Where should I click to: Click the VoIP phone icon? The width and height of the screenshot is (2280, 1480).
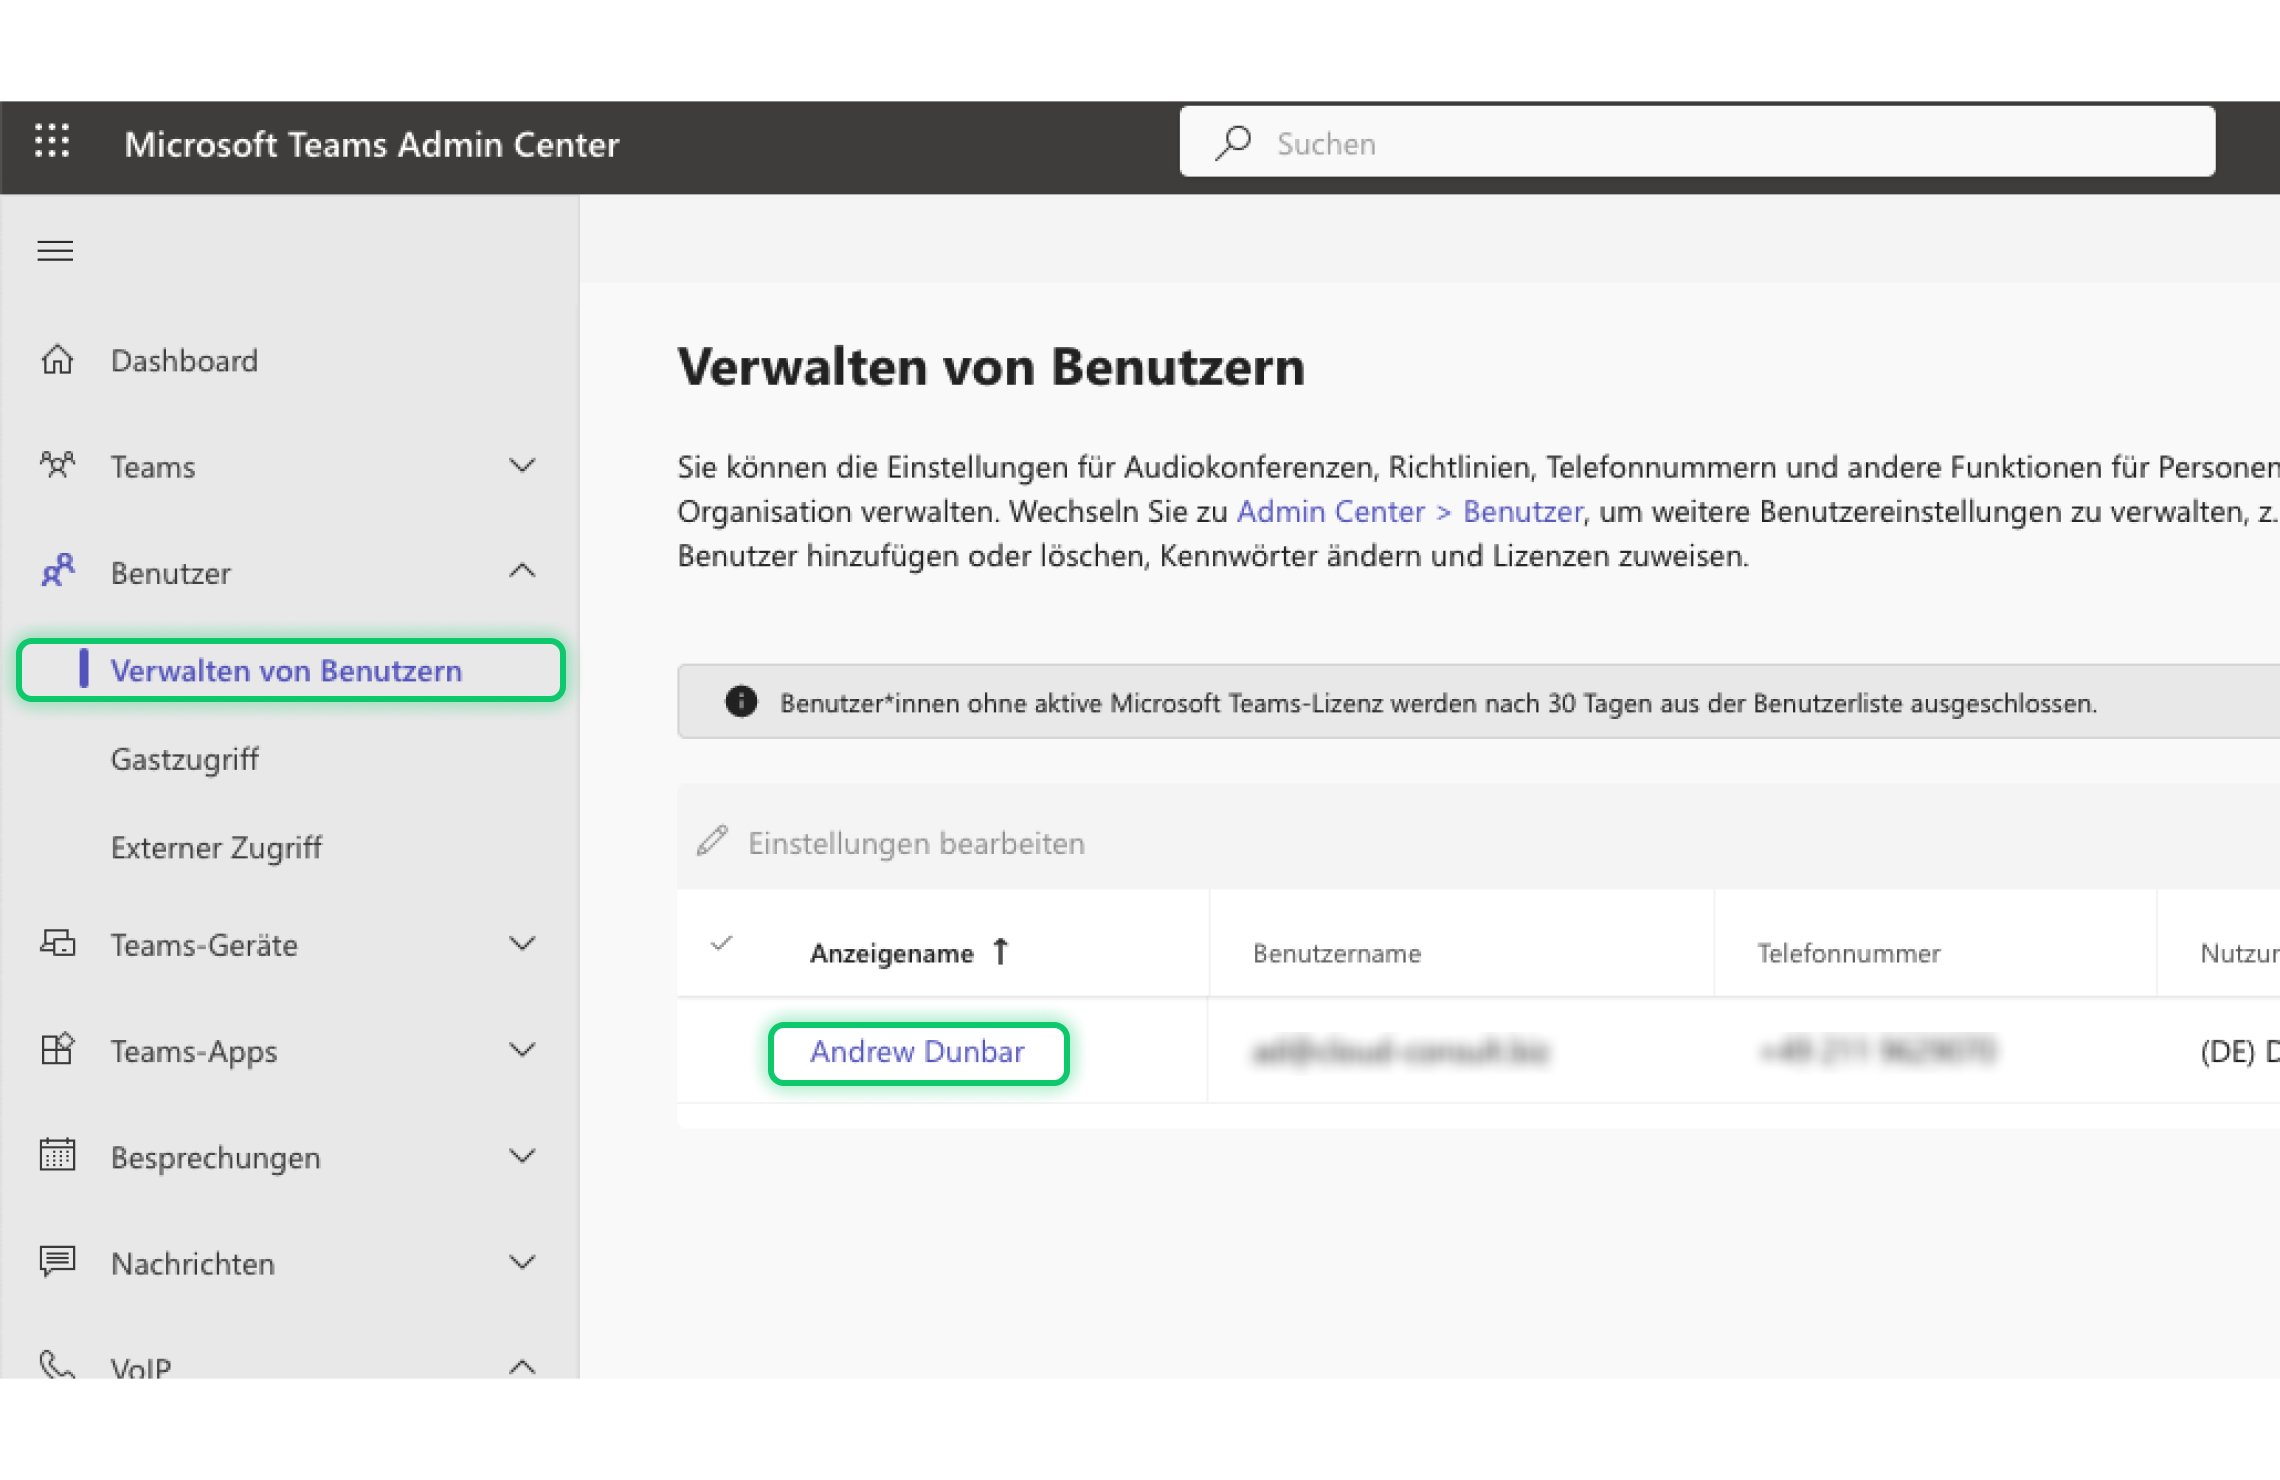(57, 1364)
